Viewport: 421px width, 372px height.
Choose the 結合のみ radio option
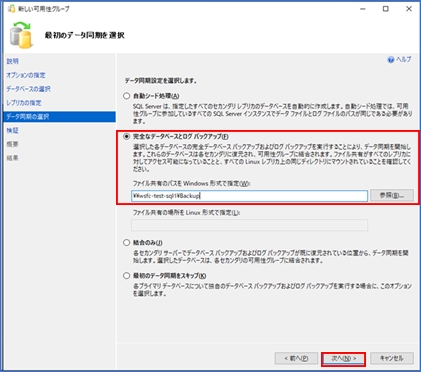coord(126,243)
